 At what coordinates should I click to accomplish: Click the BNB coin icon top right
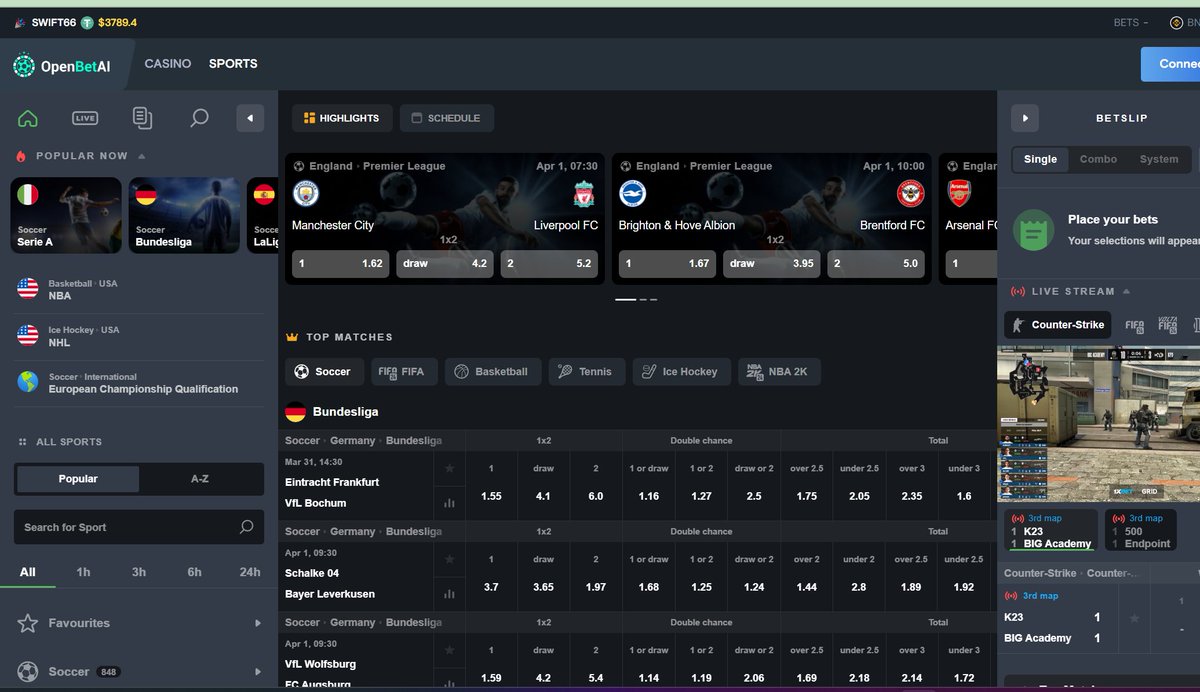tap(1176, 23)
